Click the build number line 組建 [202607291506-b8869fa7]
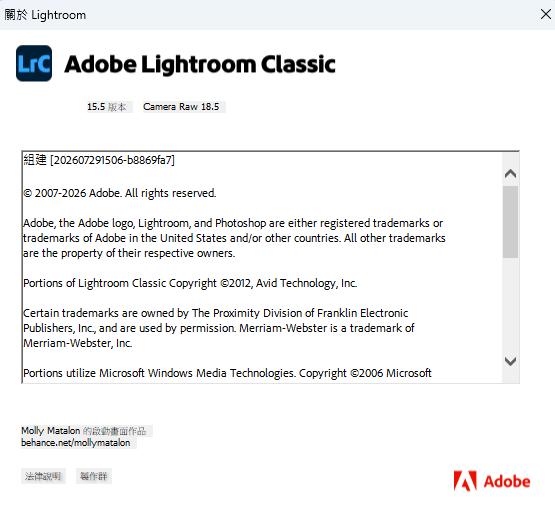Viewport: 555px width, 506px height. (x=99, y=160)
